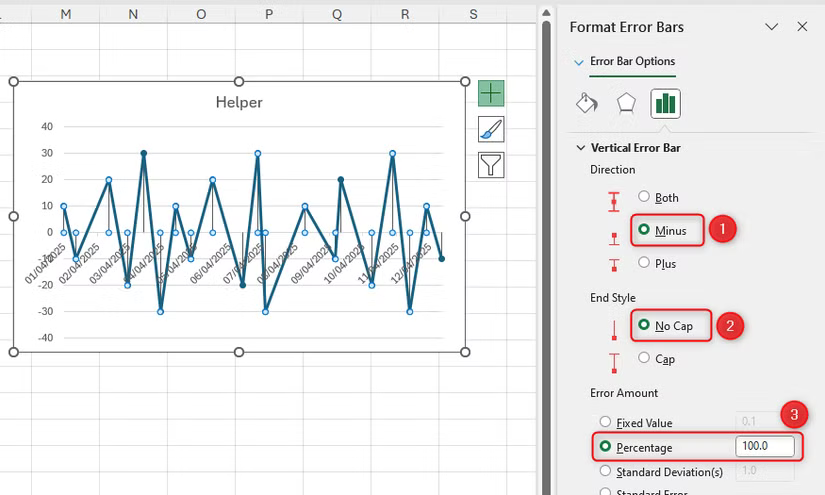The image size is (825, 495).
Task: Collapse Vertical Error Bar section
Action: pyautogui.click(x=581, y=148)
